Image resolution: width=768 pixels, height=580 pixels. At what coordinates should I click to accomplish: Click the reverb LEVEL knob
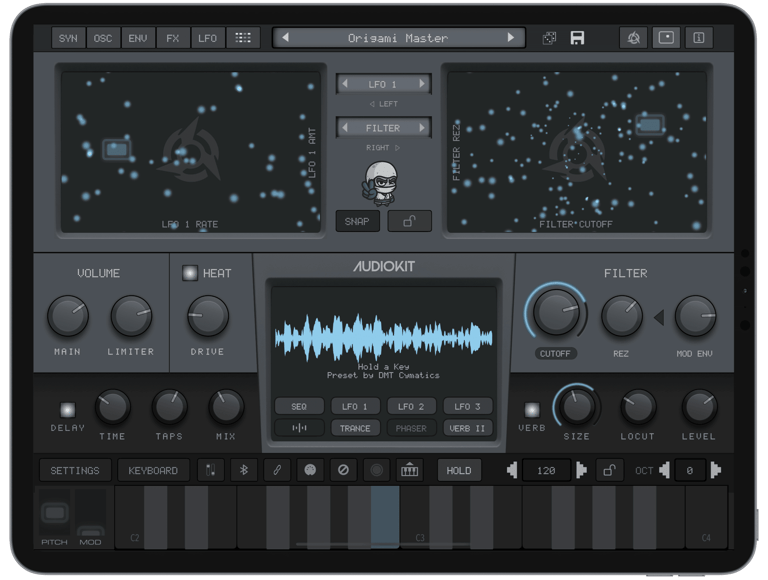(x=699, y=407)
